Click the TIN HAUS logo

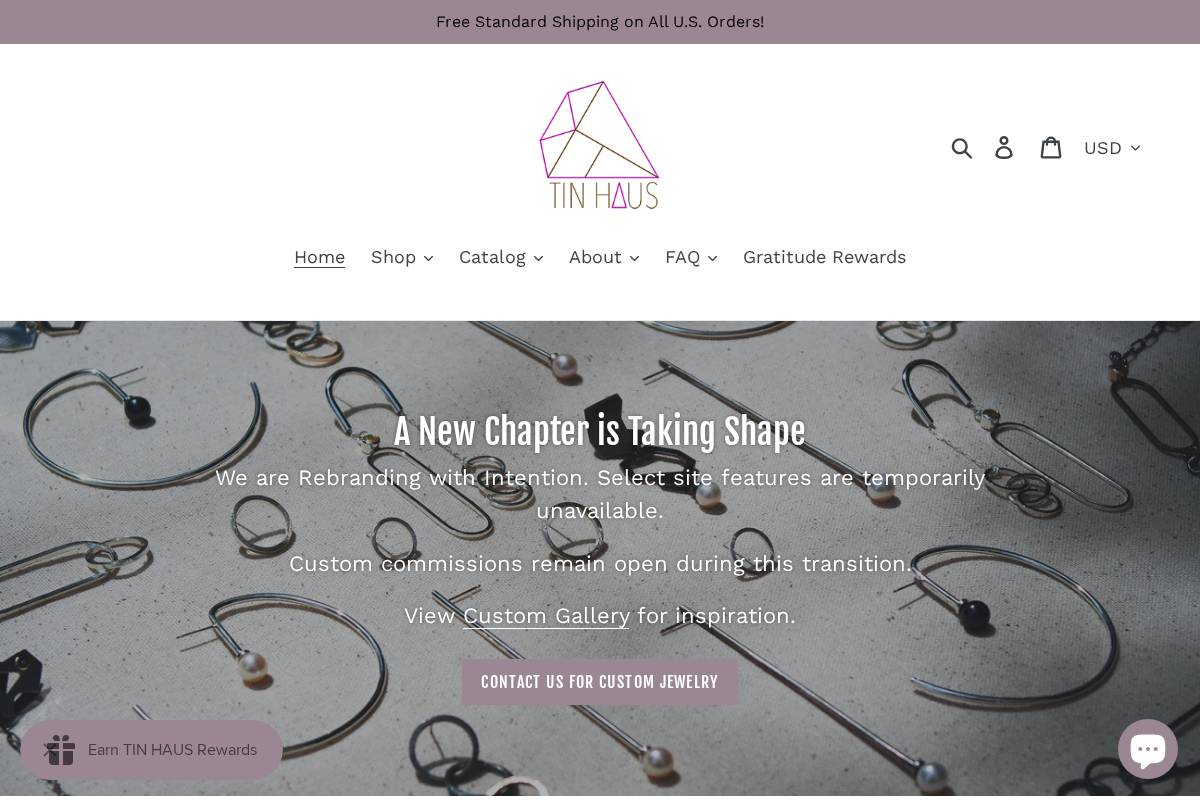click(600, 145)
